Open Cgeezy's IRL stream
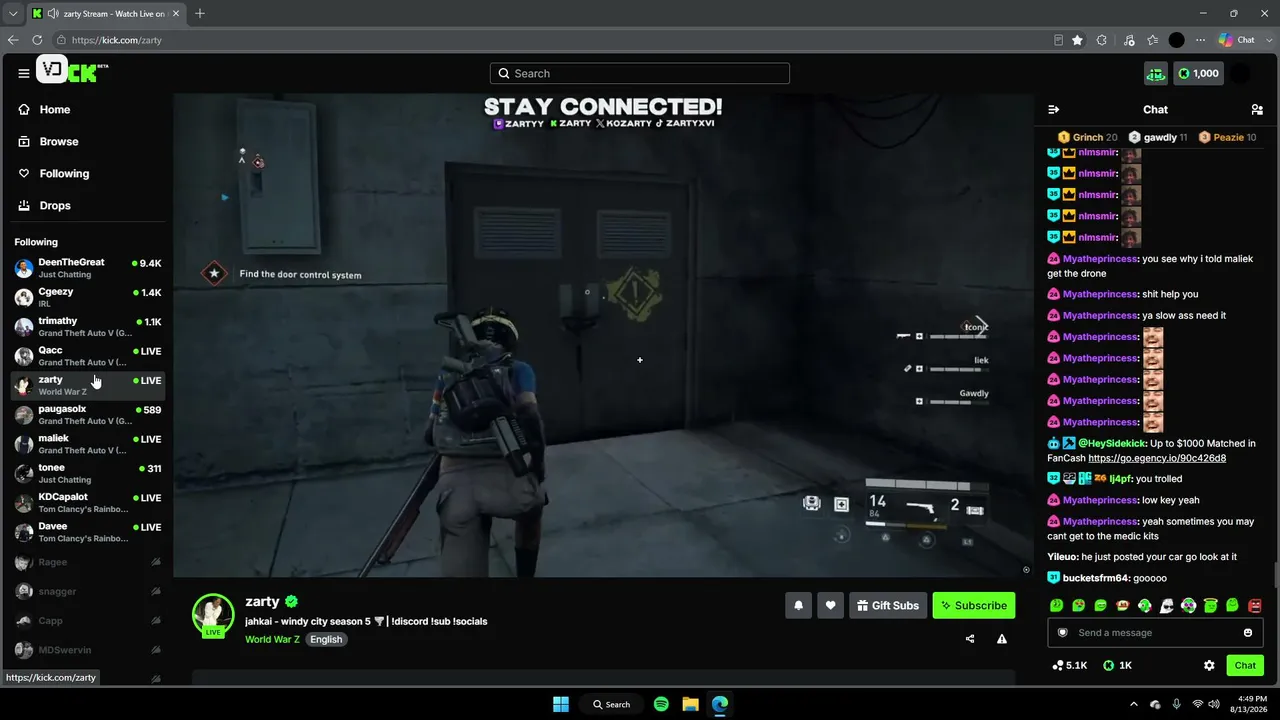The width and height of the screenshot is (1280, 720). point(88,297)
